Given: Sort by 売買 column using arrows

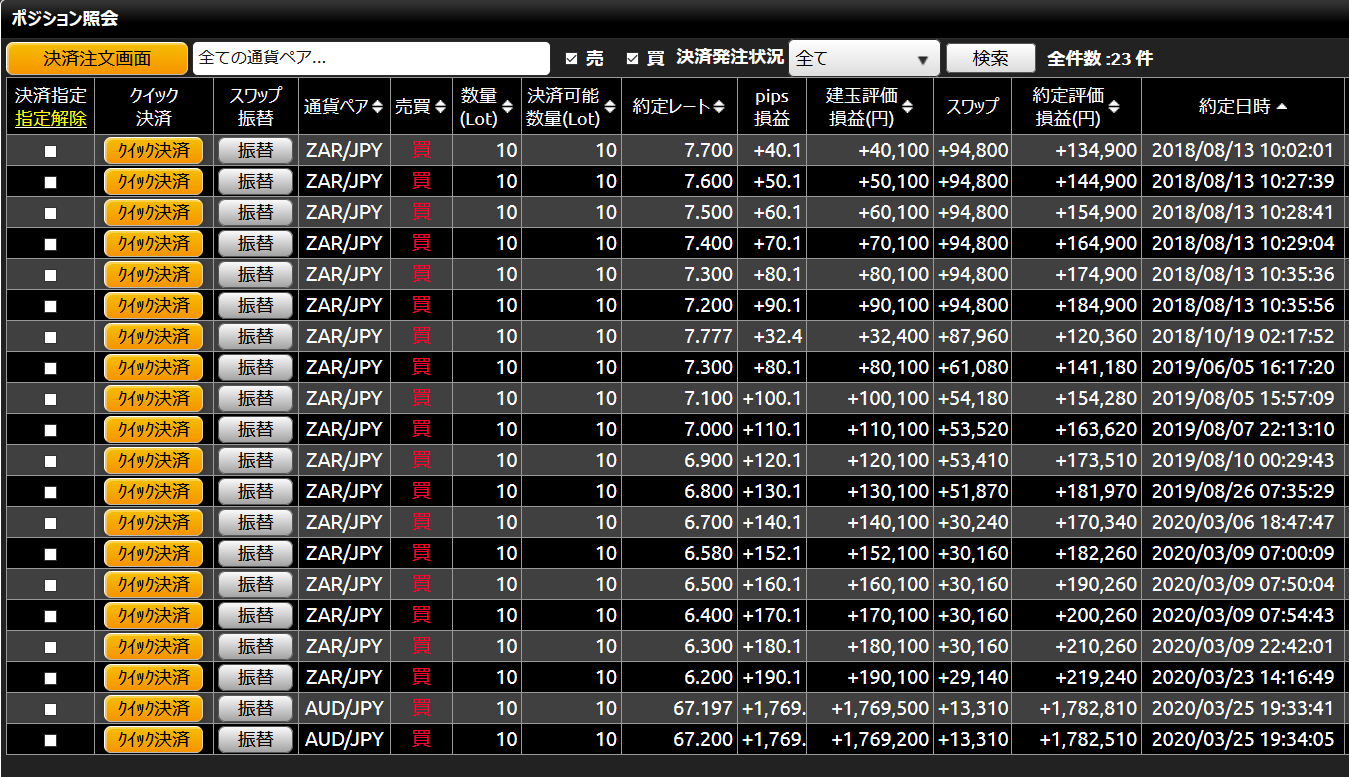Looking at the screenshot, I should tap(440, 107).
